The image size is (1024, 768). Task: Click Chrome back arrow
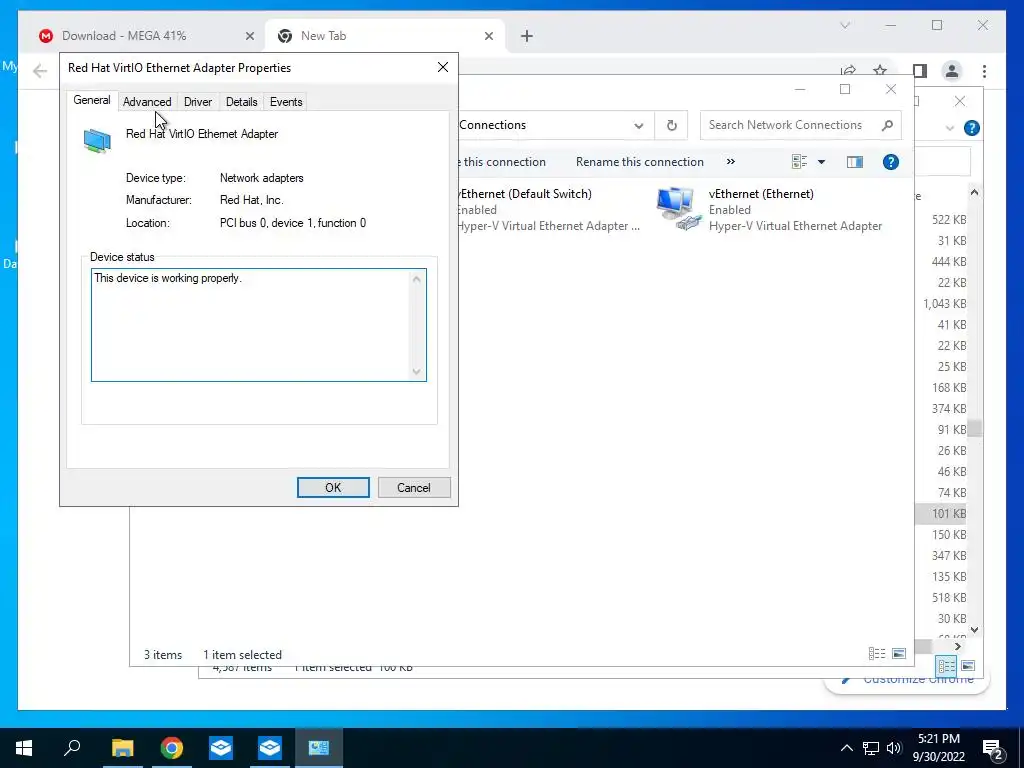[40, 71]
